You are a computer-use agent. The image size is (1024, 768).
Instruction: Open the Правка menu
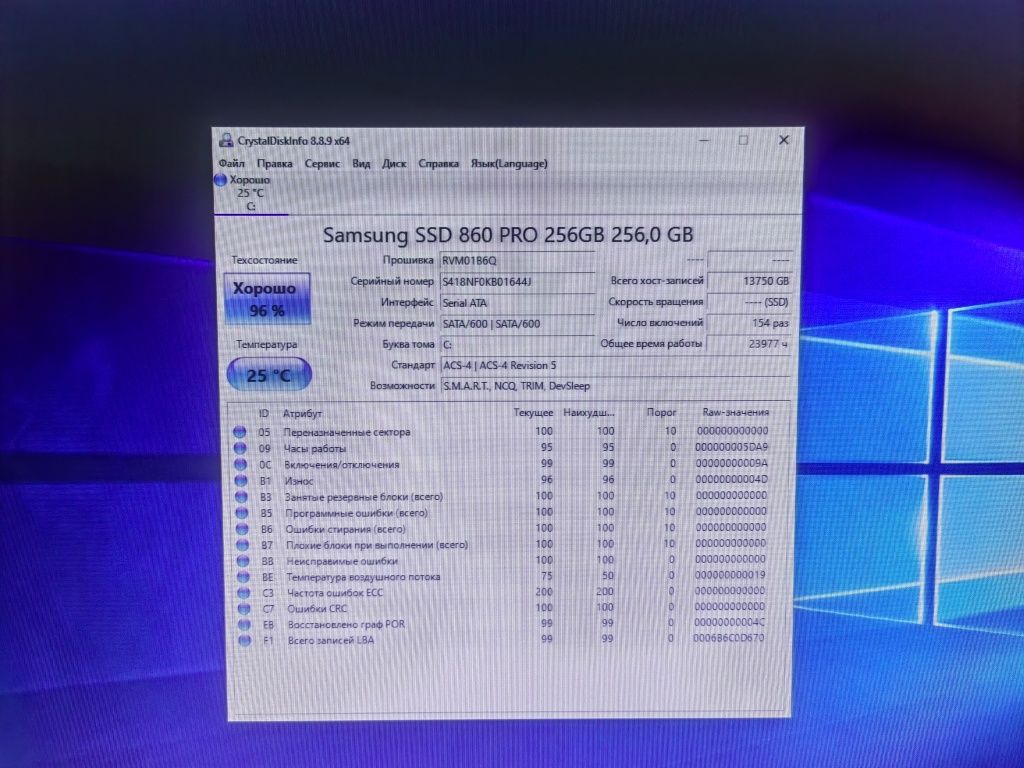(x=274, y=163)
